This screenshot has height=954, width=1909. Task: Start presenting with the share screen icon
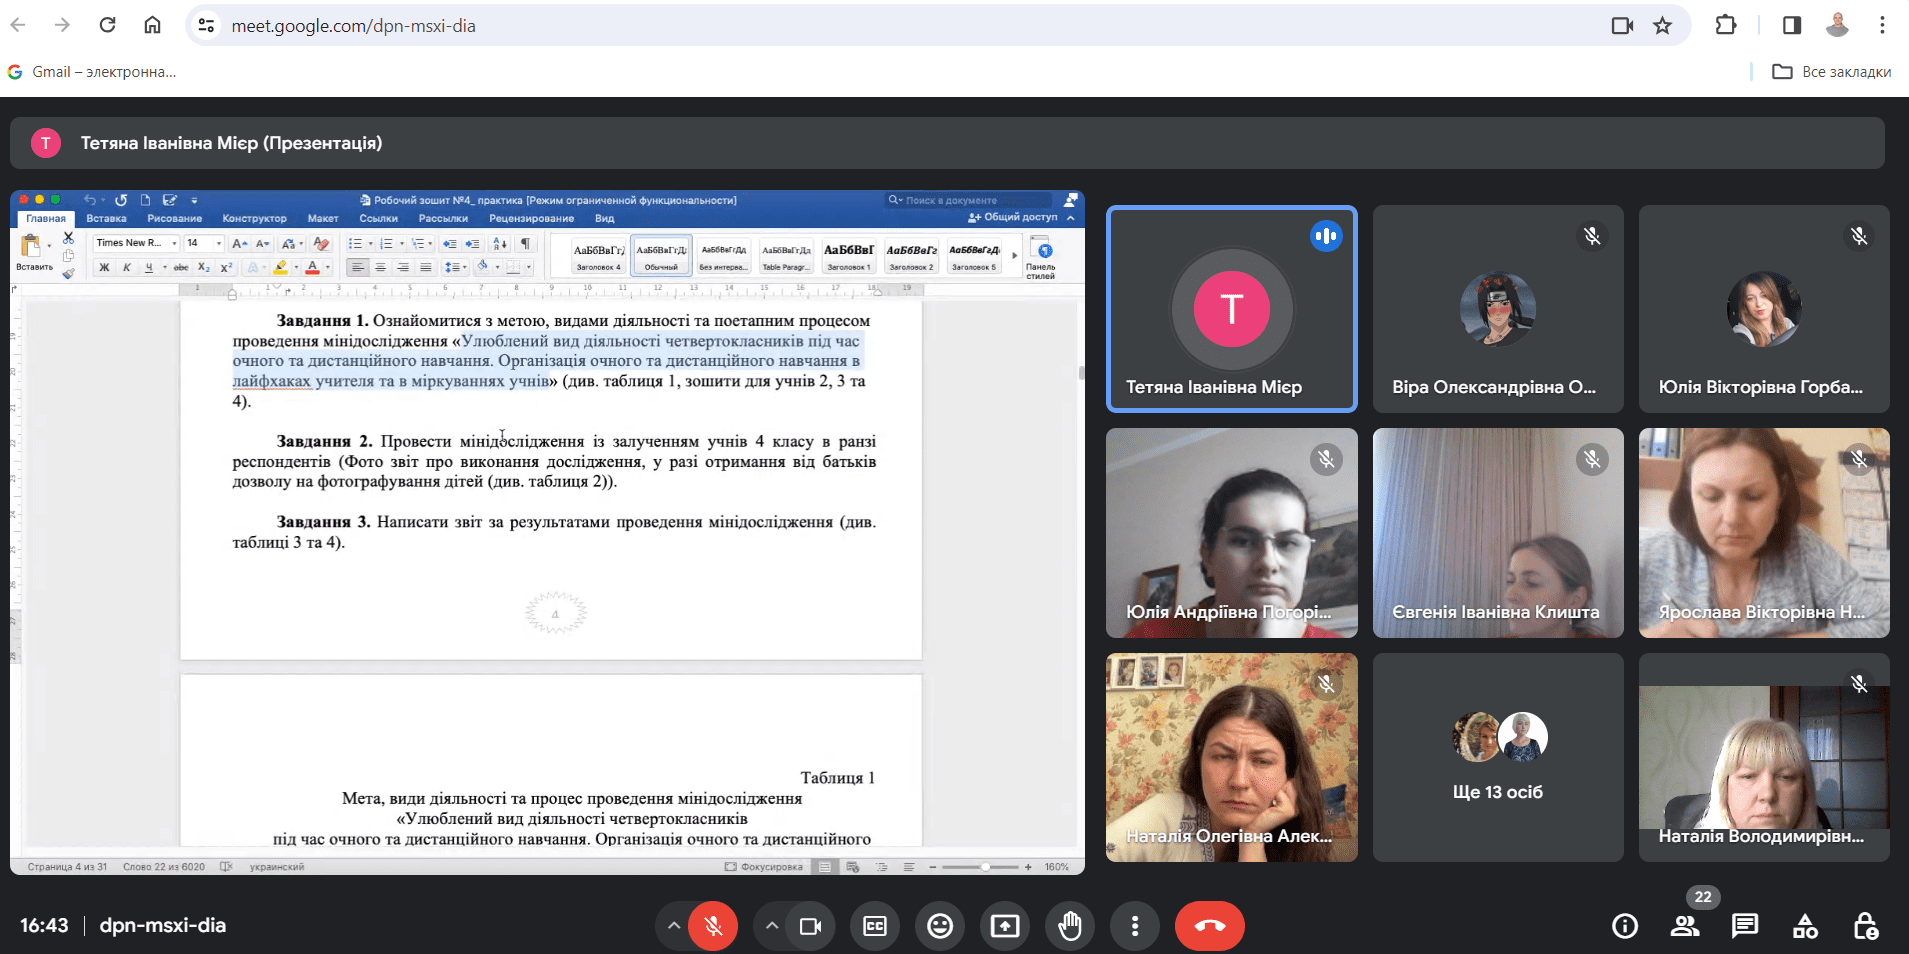[1005, 925]
